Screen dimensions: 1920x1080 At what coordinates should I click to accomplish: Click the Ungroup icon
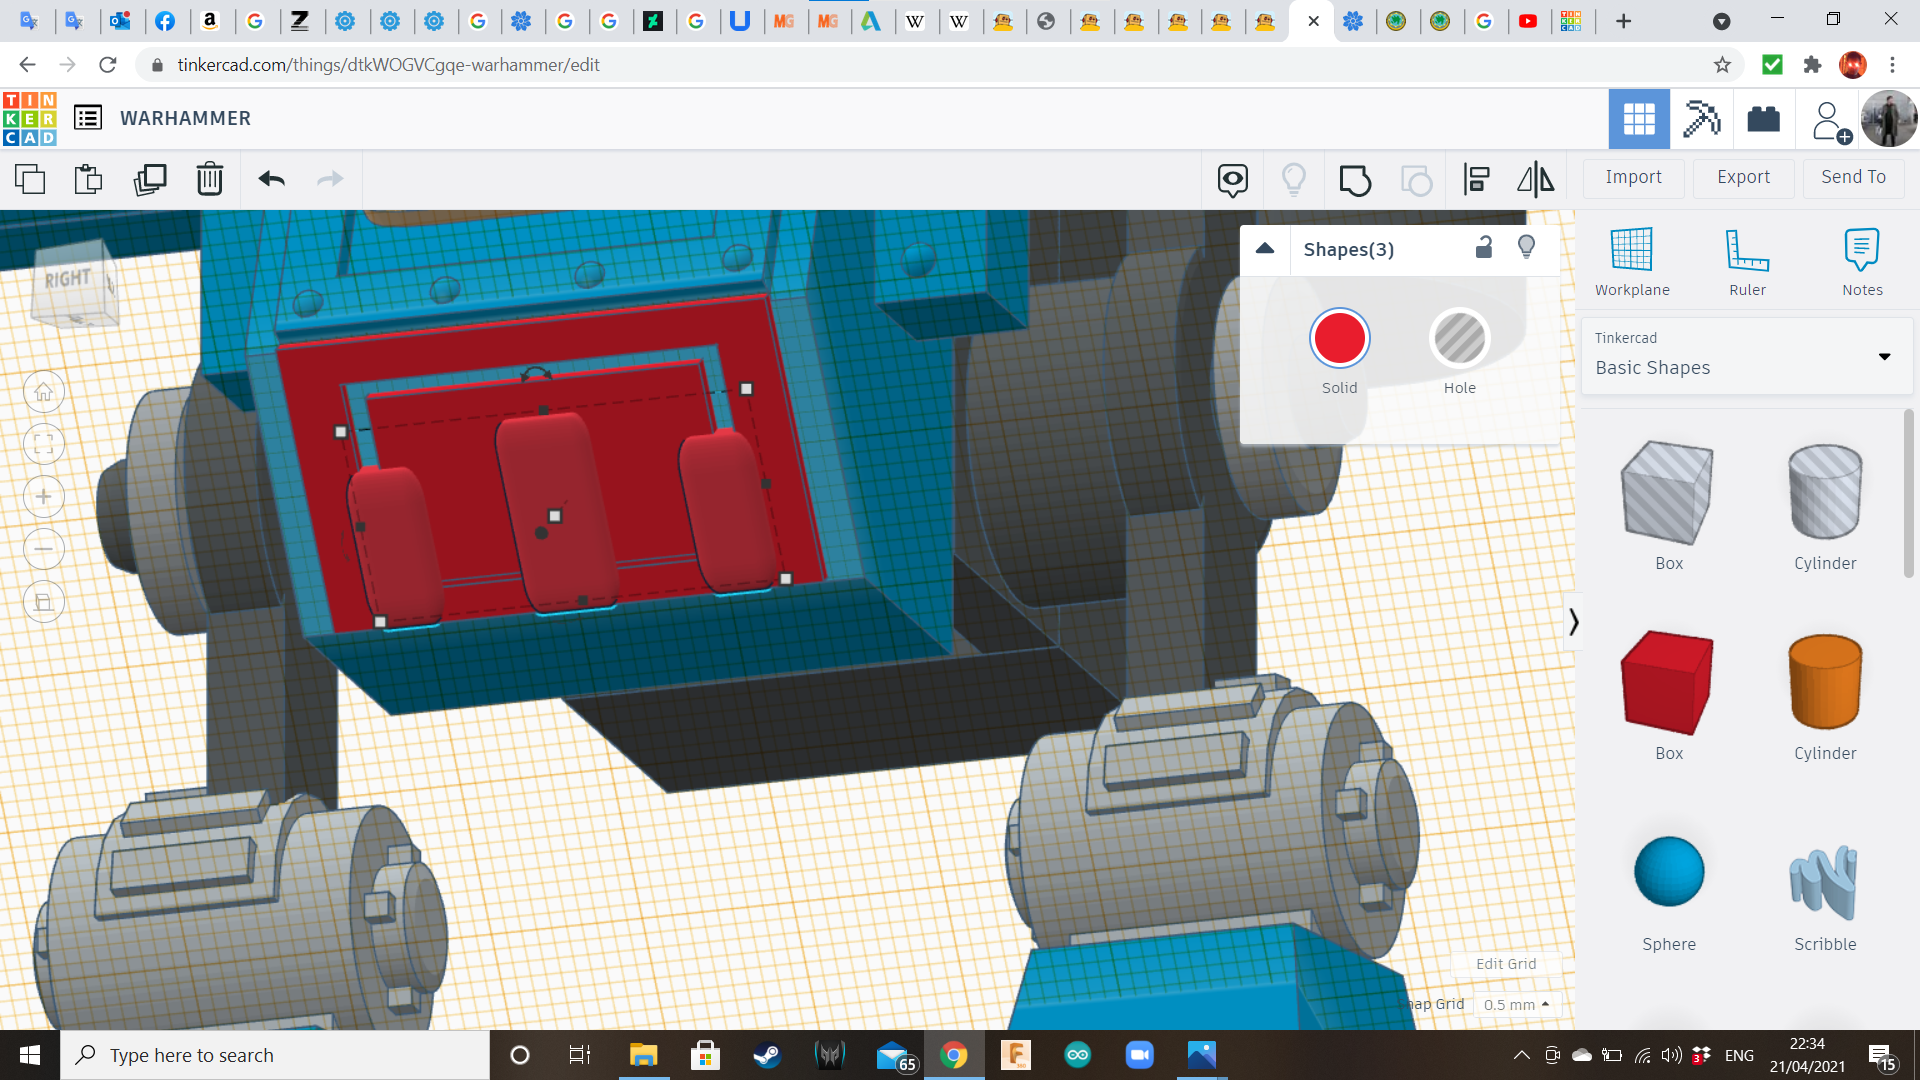1416,180
